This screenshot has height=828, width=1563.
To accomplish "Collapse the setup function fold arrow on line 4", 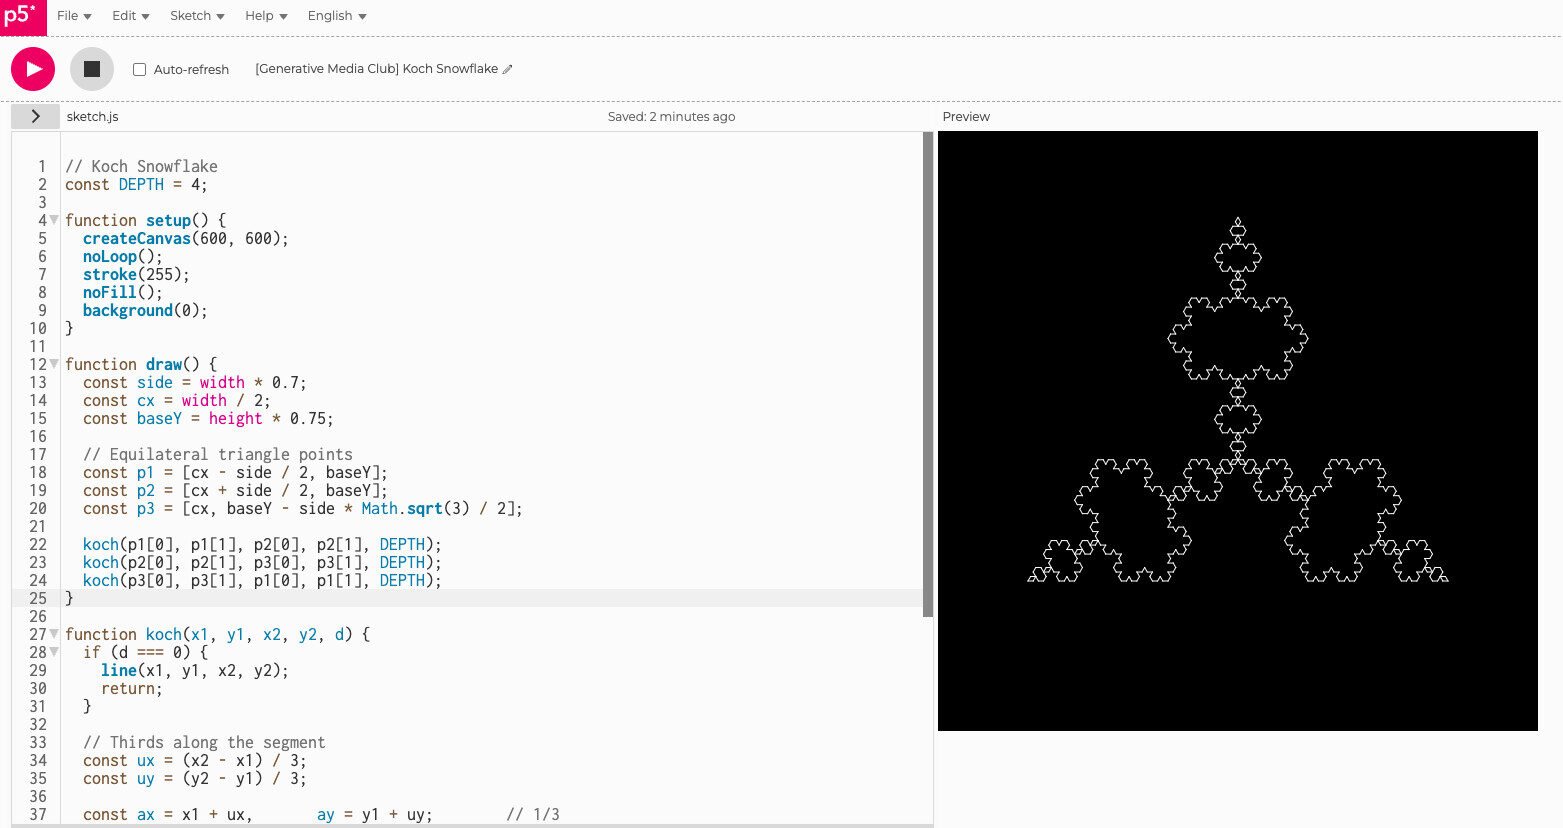I will pyautogui.click(x=54, y=220).
